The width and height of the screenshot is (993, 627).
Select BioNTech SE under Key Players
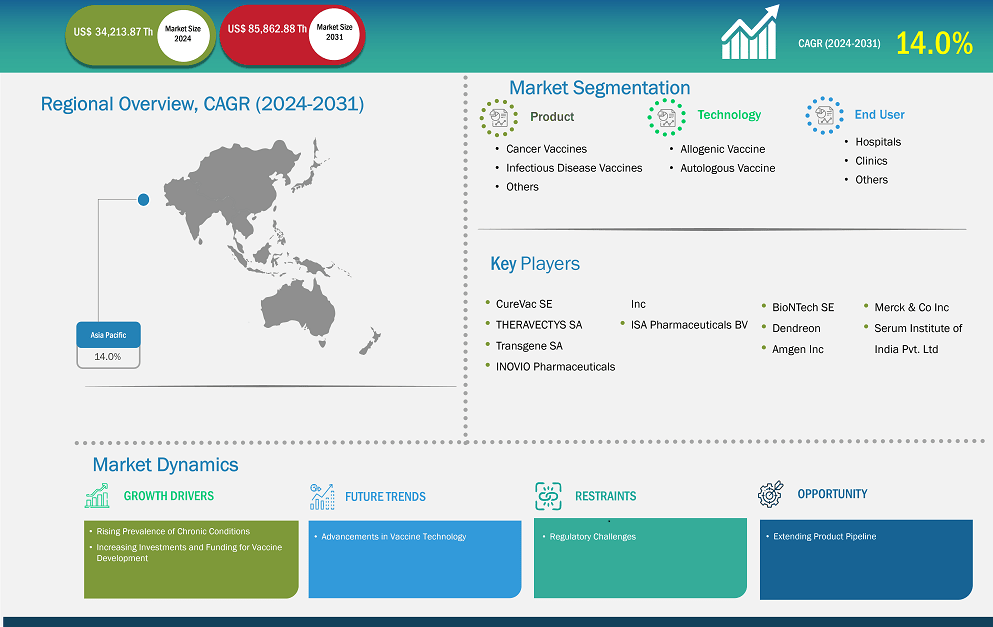[x=802, y=307]
